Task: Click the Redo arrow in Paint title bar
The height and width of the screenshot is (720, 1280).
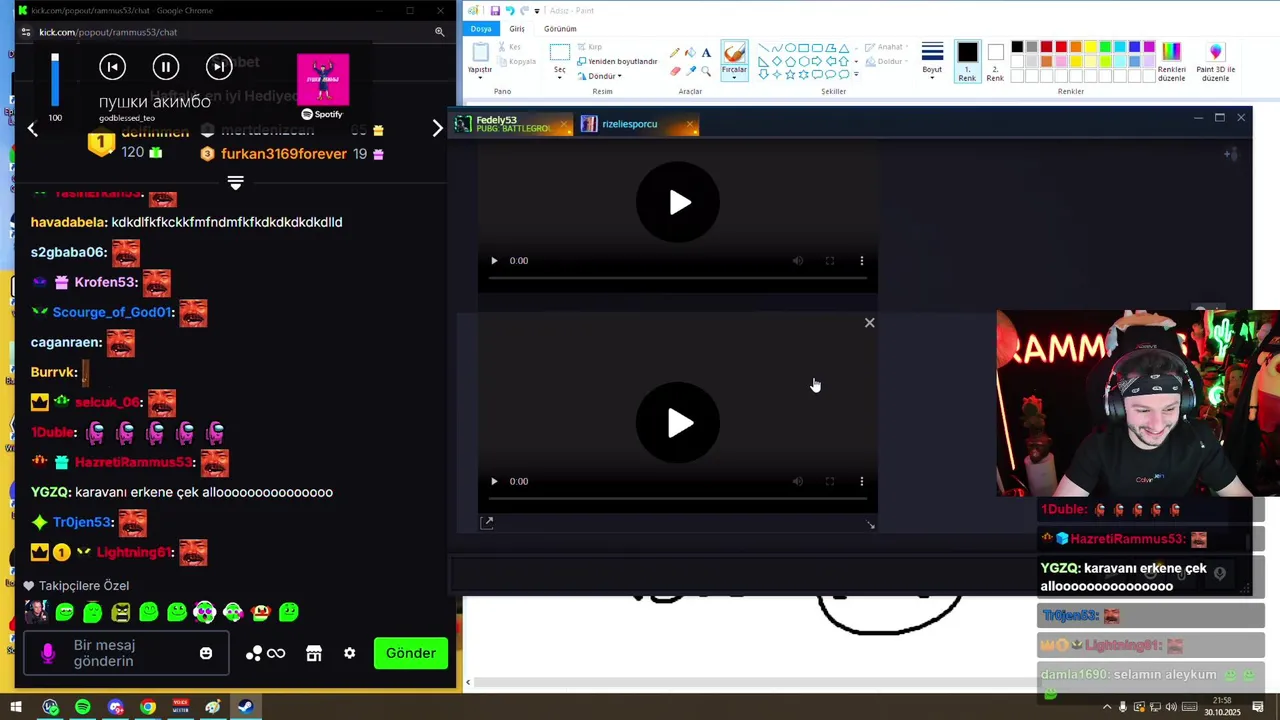Action: (x=524, y=10)
